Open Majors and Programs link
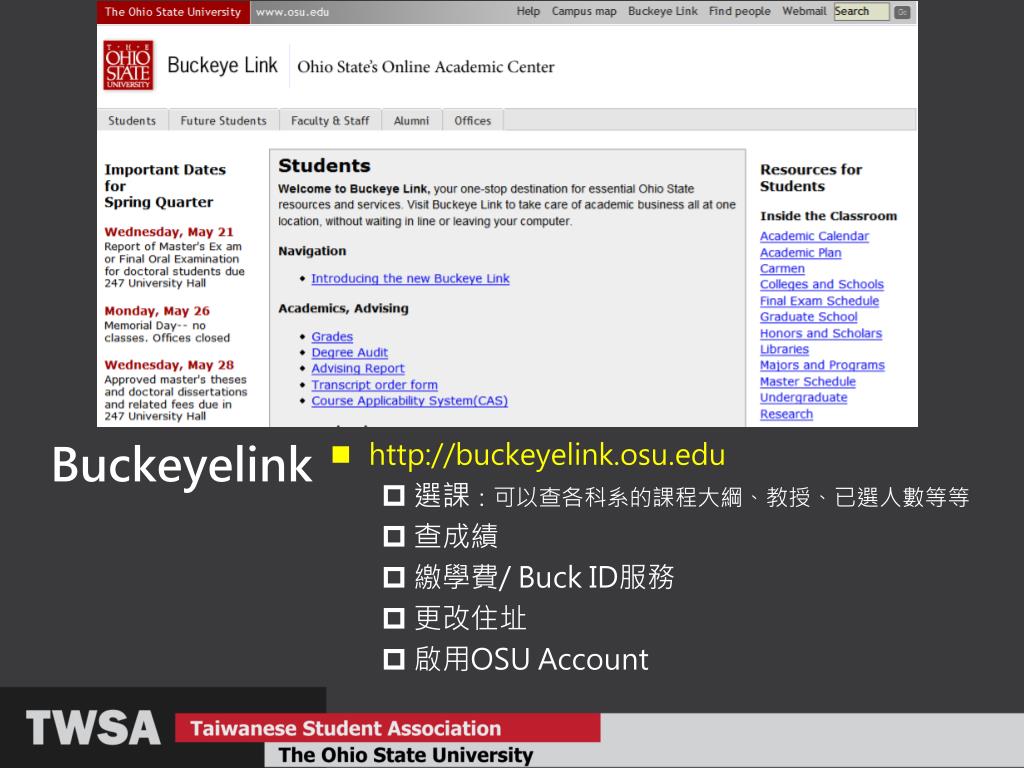The height and width of the screenshot is (768, 1024). [x=822, y=365]
